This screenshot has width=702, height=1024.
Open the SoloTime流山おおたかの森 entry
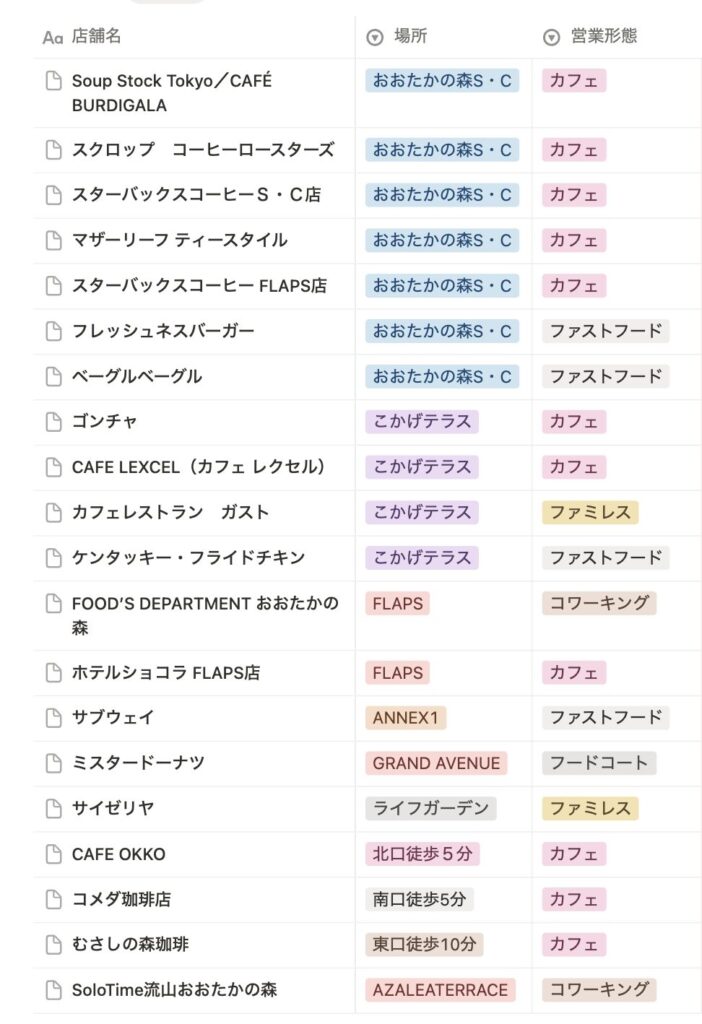pos(174,990)
